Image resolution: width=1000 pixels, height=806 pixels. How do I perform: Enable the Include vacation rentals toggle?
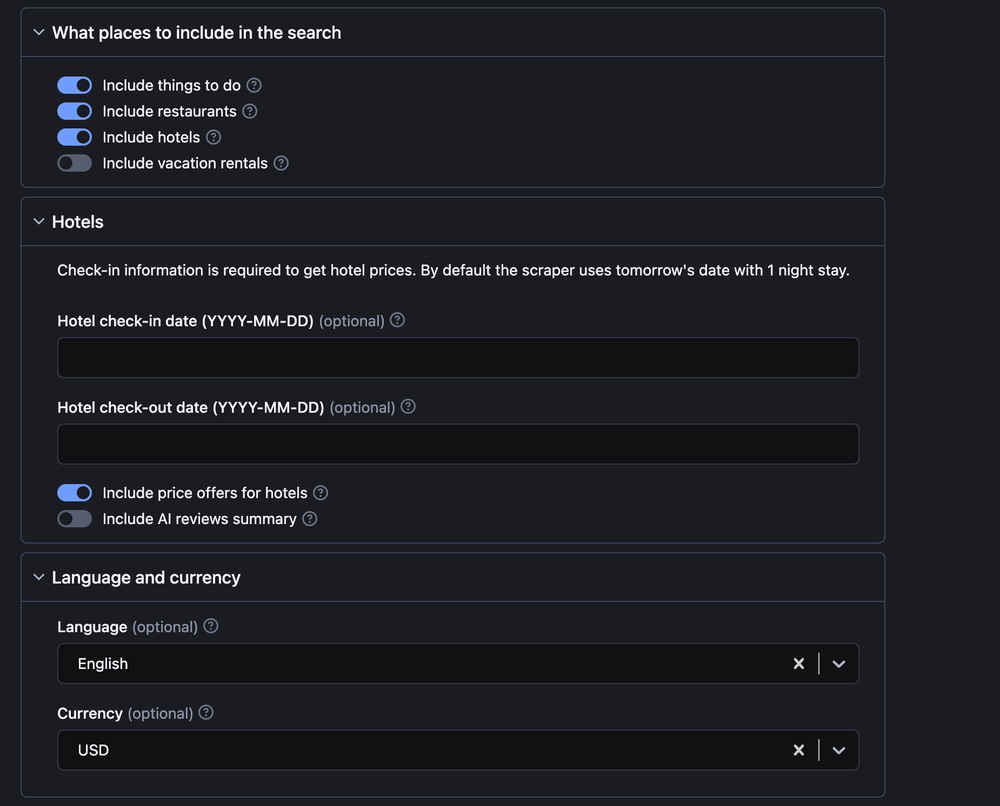tap(75, 164)
